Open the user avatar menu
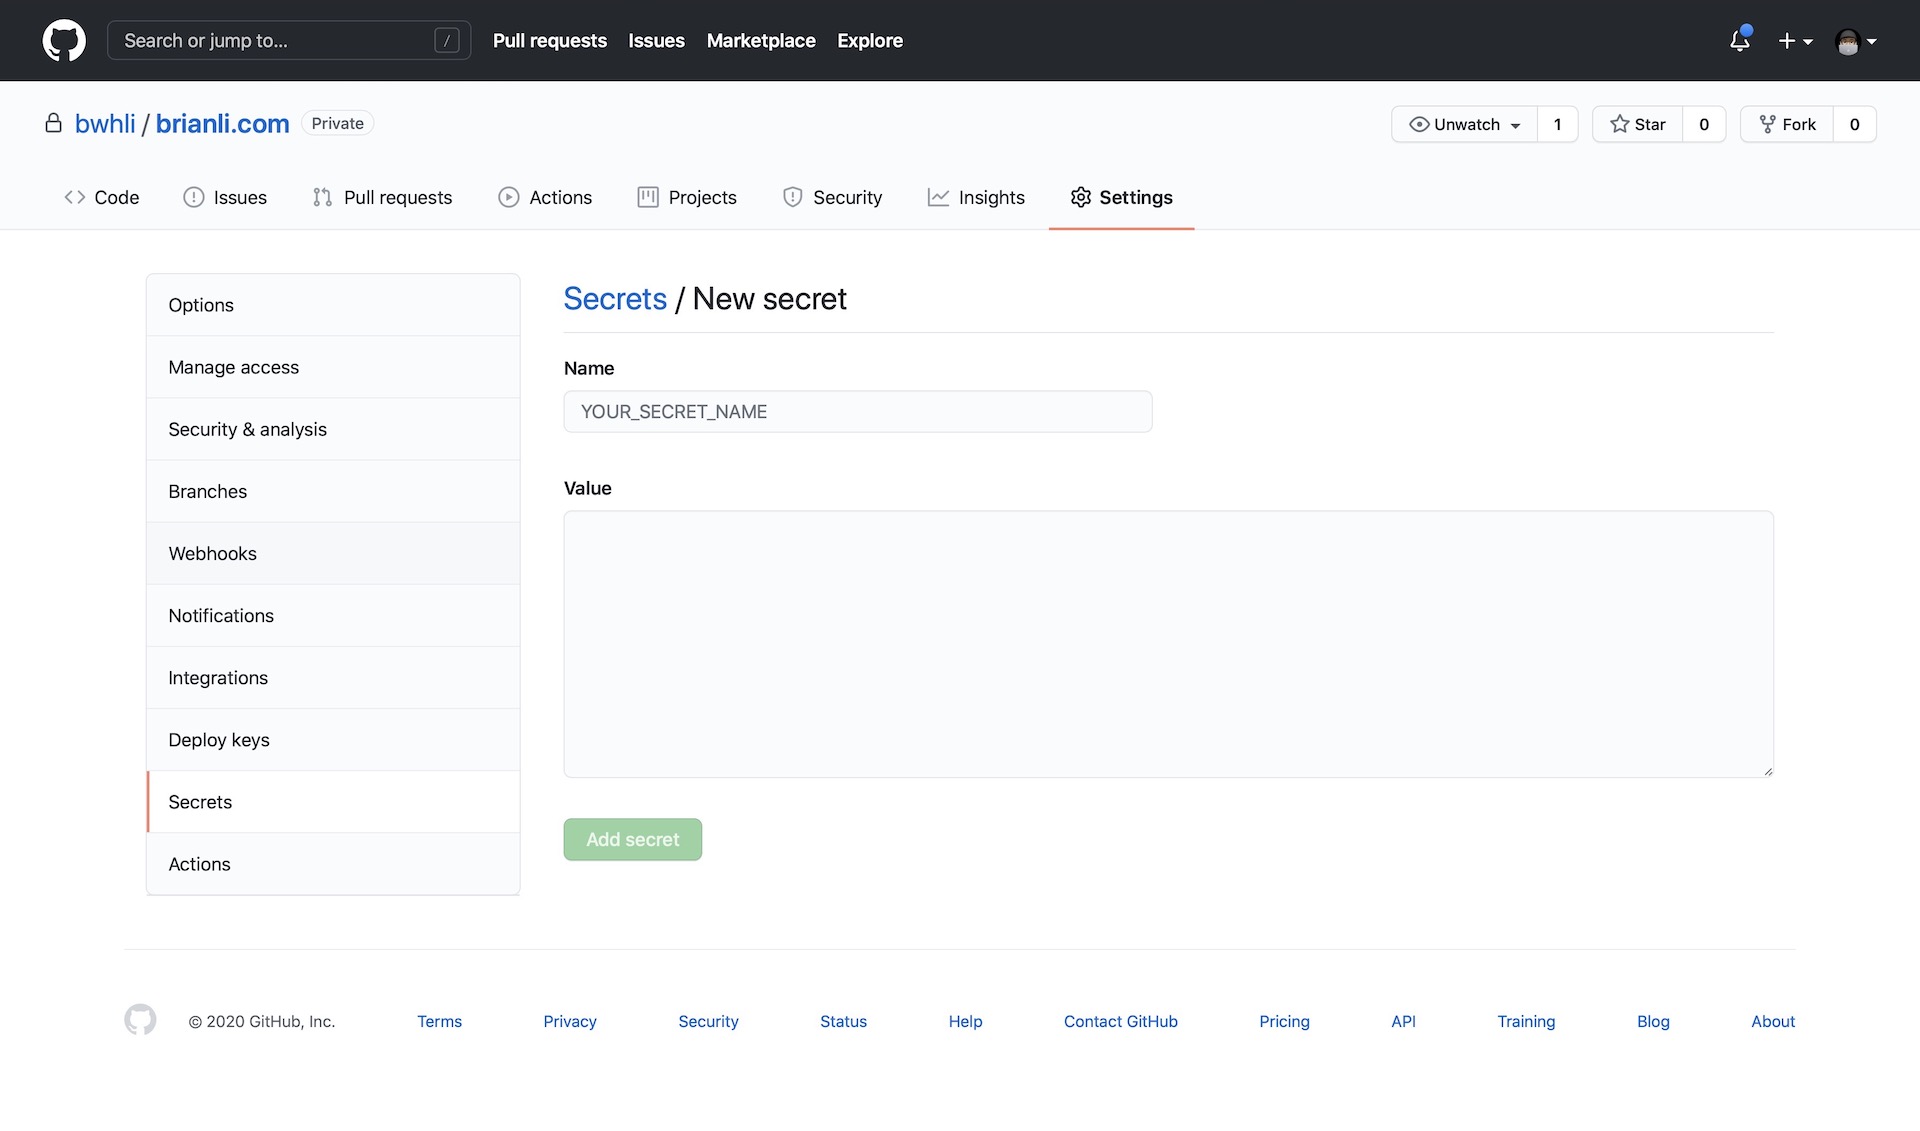This screenshot has width=1920, height=1131. tap(1856, 41)
